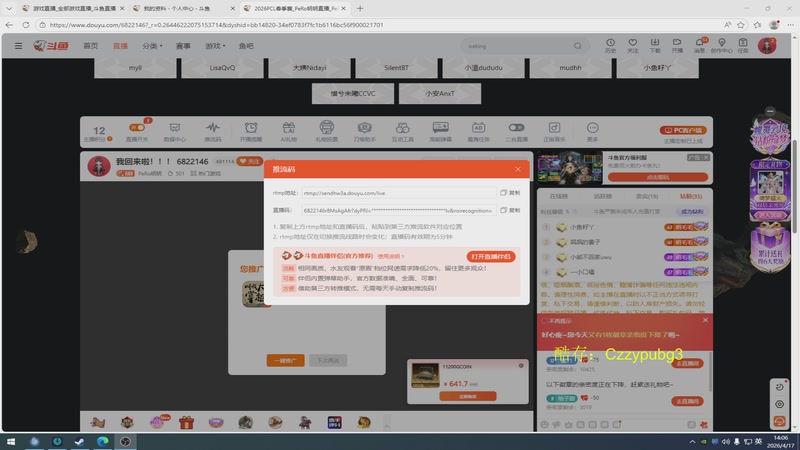This screenshot has width=800, height=450.
Task: Check the 不再提示 checkbox
Action: (544, 321)
